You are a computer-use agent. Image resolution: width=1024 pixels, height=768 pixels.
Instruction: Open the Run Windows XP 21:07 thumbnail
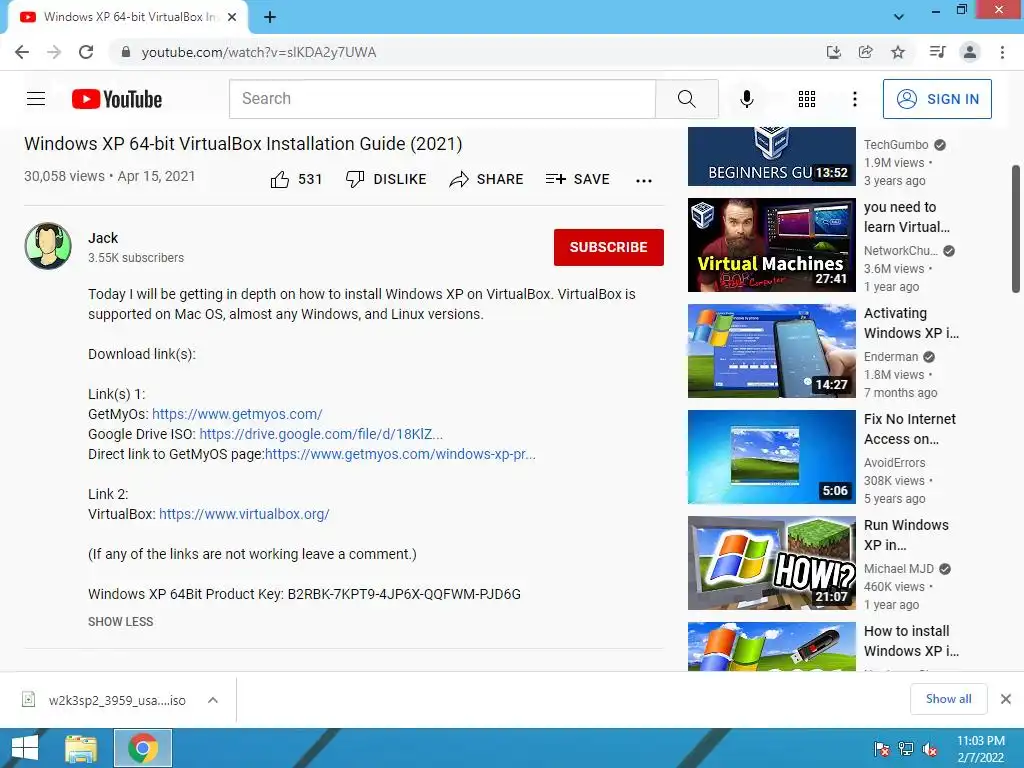tap(771, 563)
